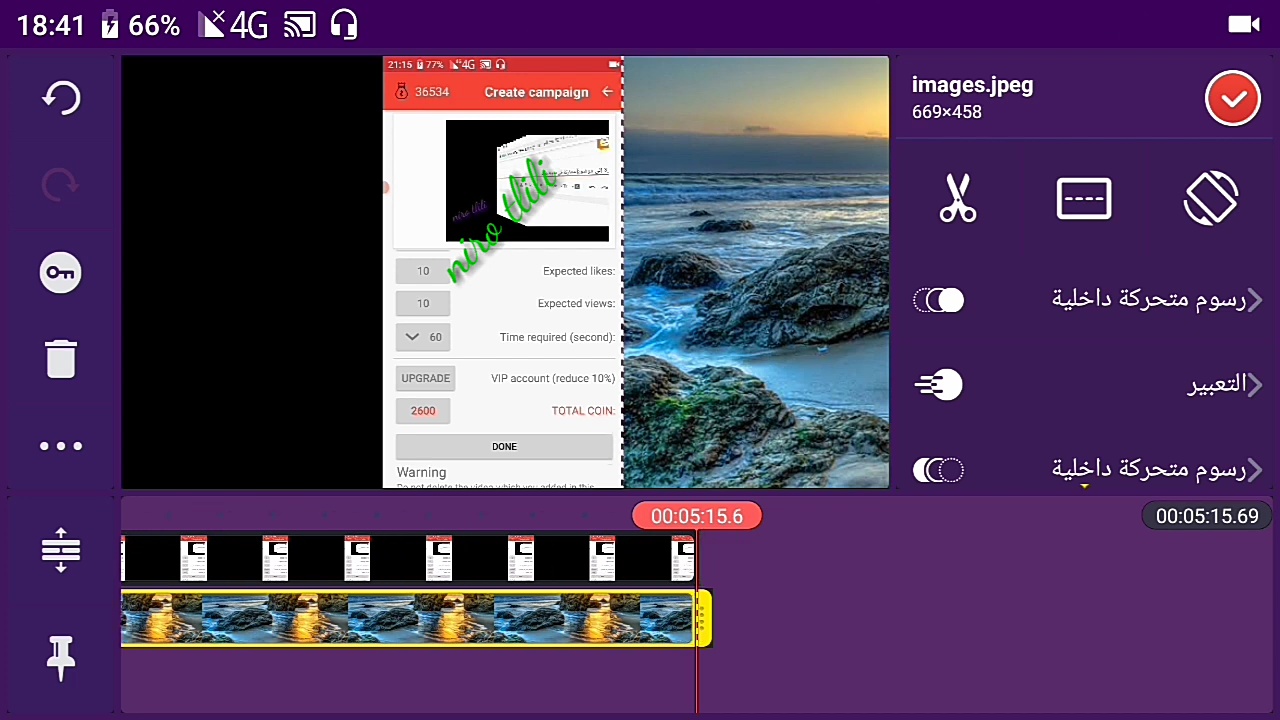Tap the headphones status bar icon

pyautogui.click(x=344, y=25)
